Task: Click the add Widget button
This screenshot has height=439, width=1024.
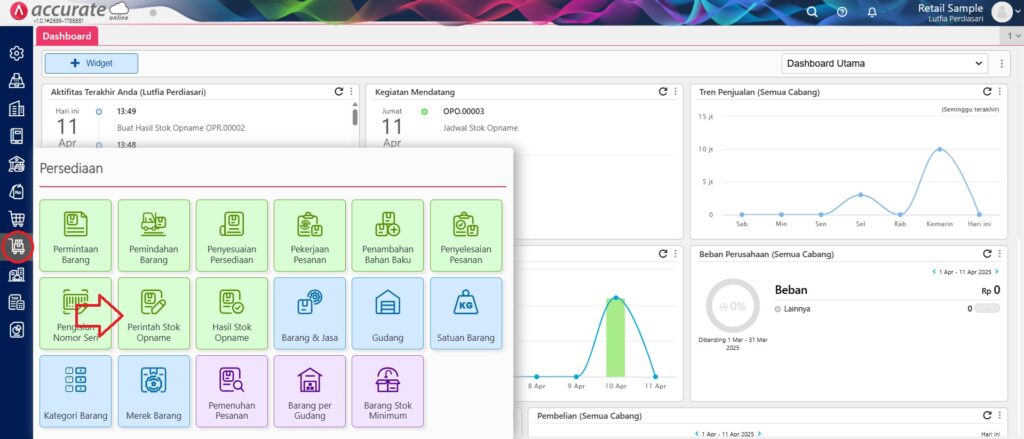Action: [x=91, y=63]
